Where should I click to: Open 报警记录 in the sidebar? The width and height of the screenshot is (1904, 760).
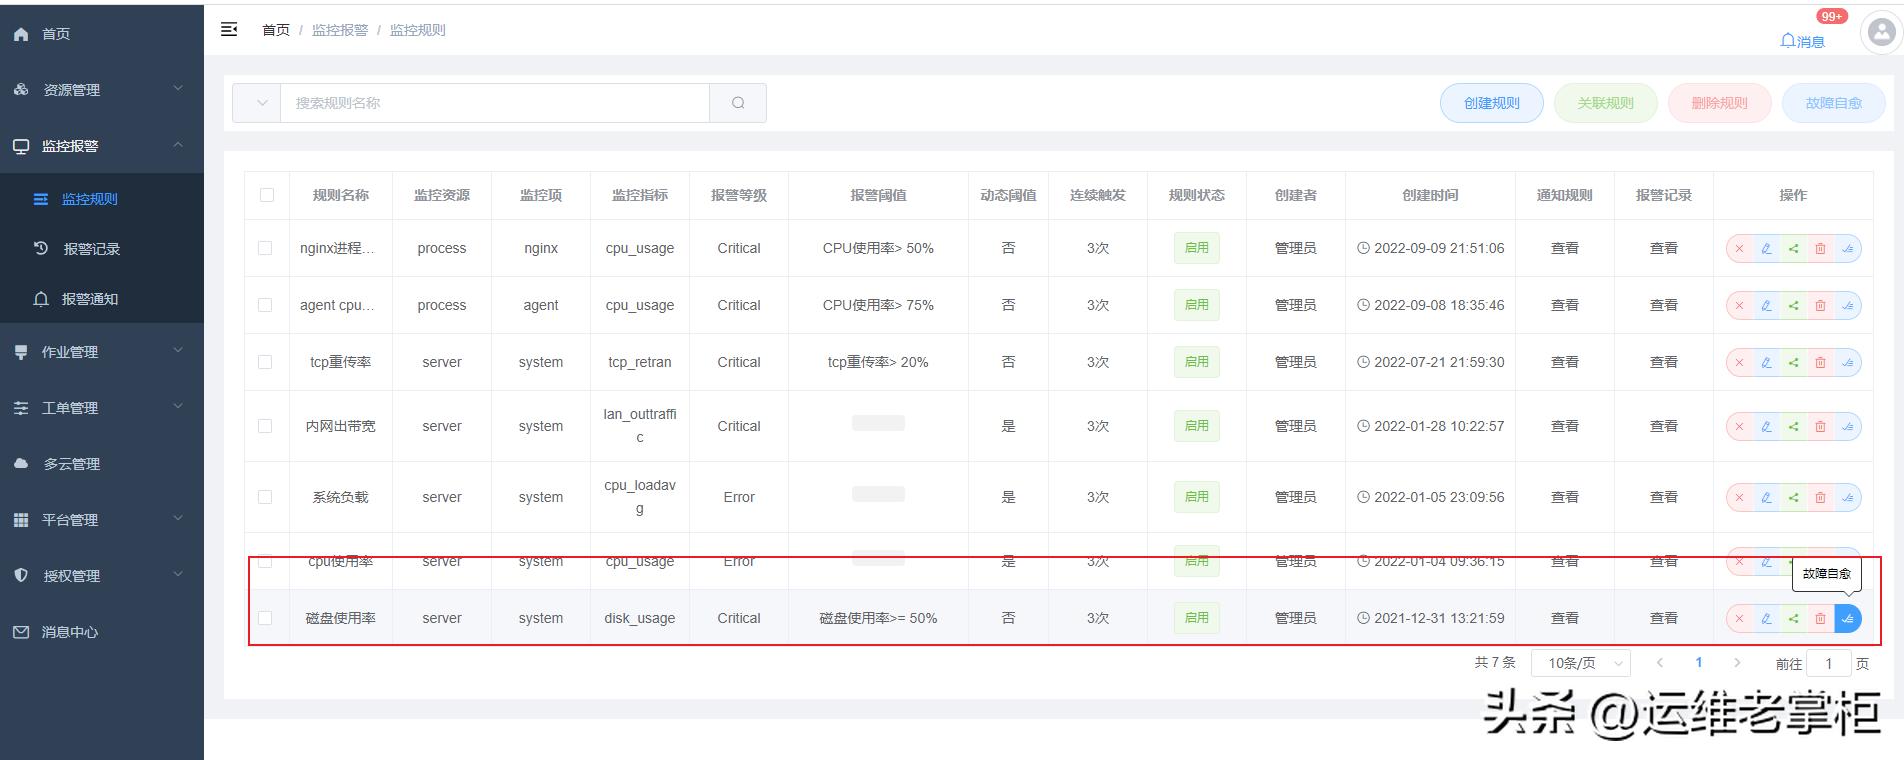click(102, 249)
